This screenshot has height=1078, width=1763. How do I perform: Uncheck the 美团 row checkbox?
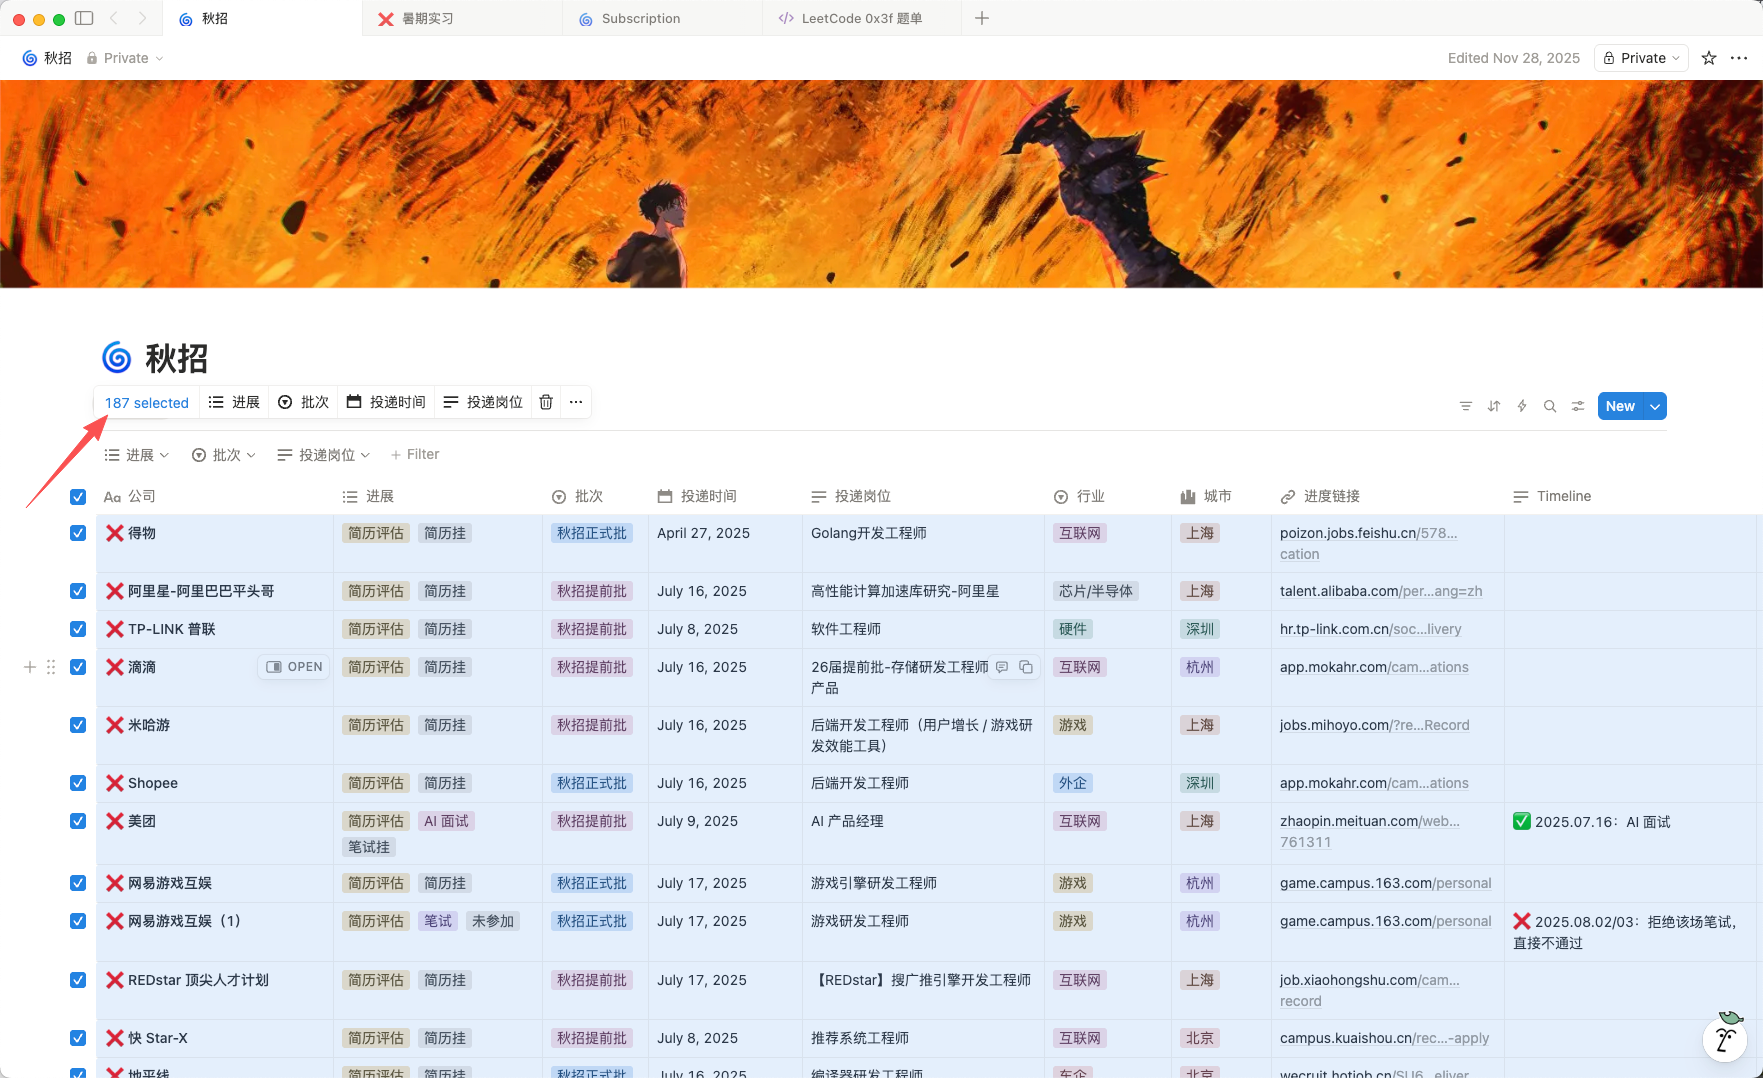78,821
